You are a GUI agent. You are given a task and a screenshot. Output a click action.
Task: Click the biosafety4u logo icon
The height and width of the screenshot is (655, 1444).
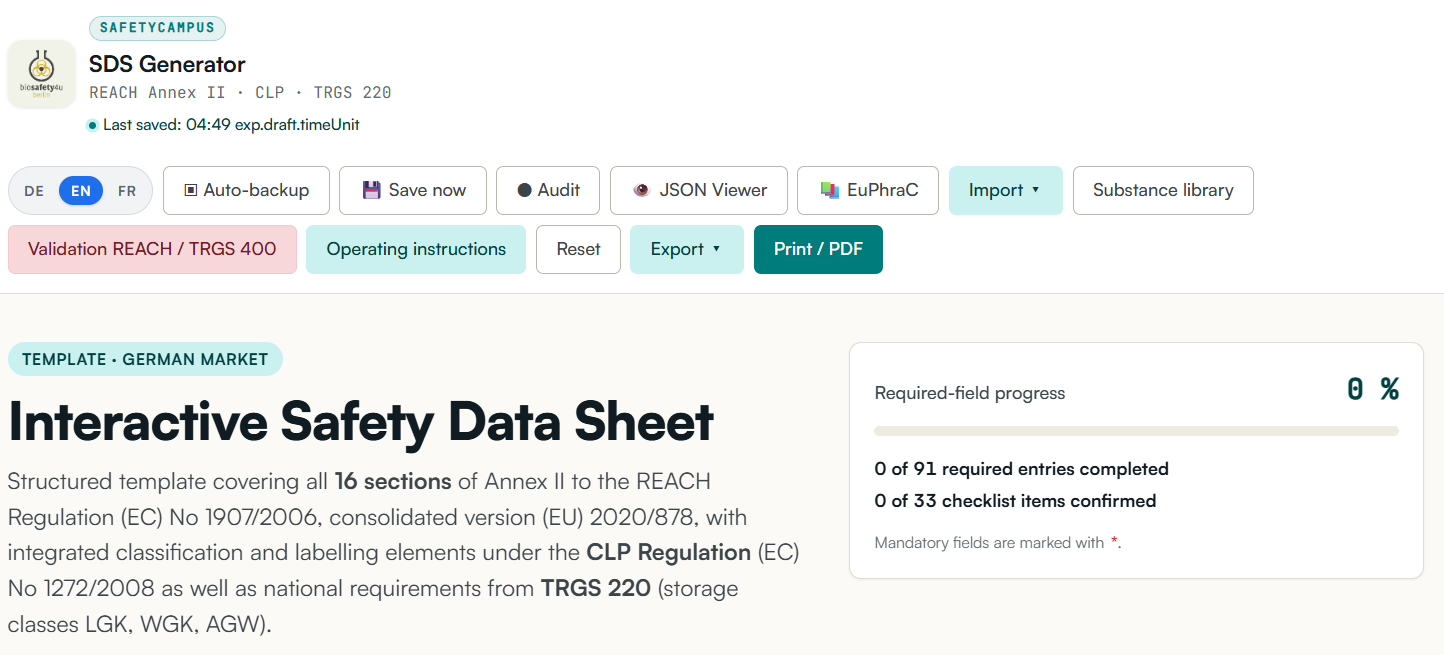pos(41,74)
